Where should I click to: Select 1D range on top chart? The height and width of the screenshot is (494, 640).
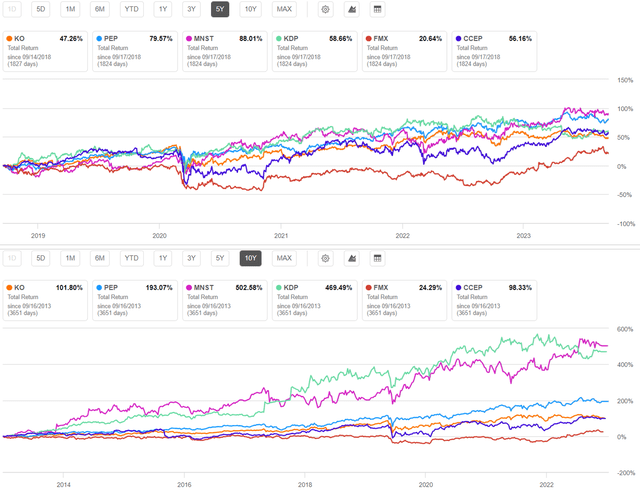[12, 9]
